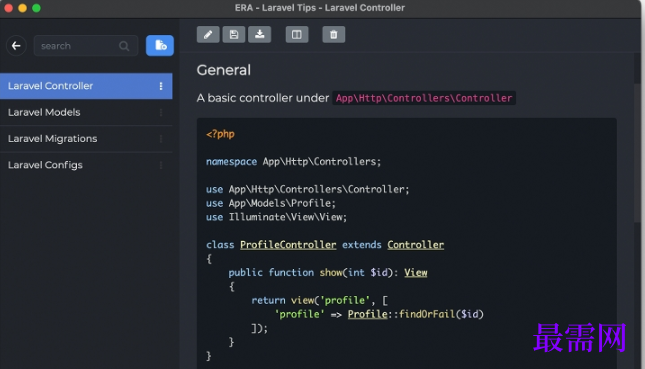Screen dimensions: 645x369
Task: Click the use Illuminate\View\View line
Action: click(276, 217)
